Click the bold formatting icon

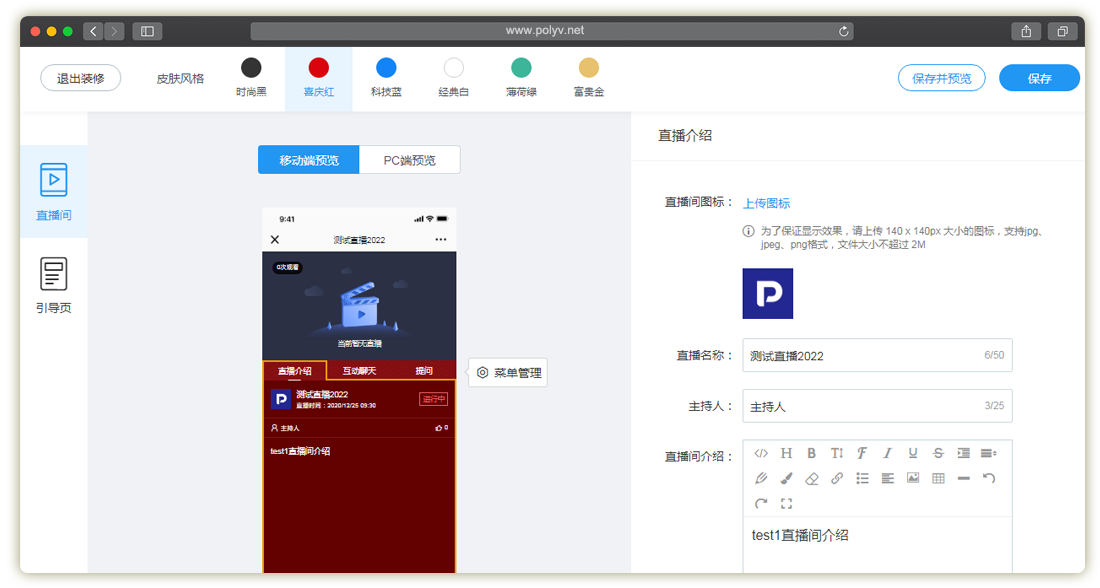[x=811, y=453]
